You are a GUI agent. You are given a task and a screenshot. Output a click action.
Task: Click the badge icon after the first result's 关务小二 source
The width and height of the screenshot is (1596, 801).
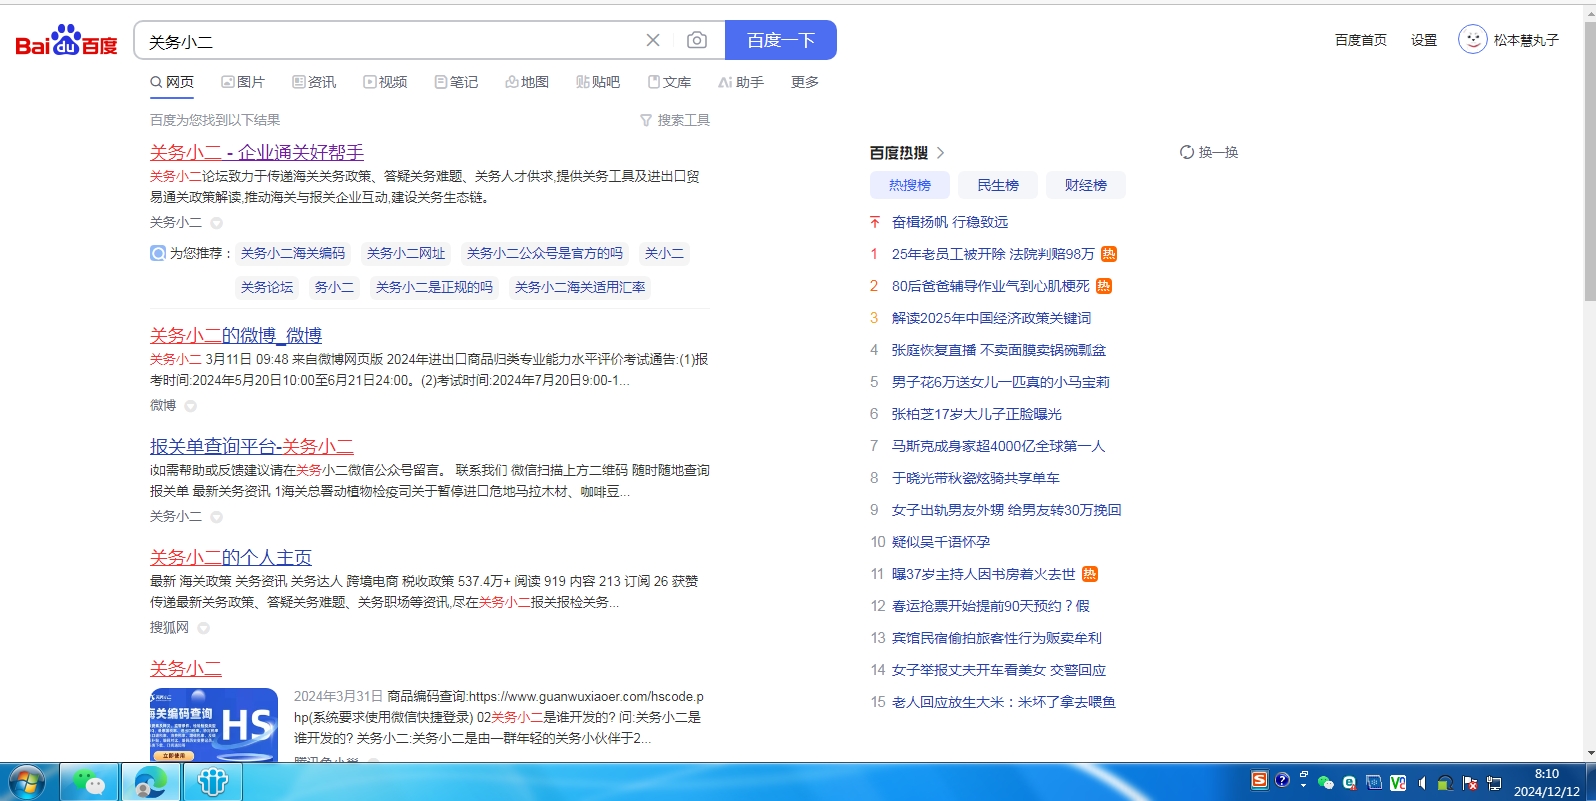click(x=217, y=223)
